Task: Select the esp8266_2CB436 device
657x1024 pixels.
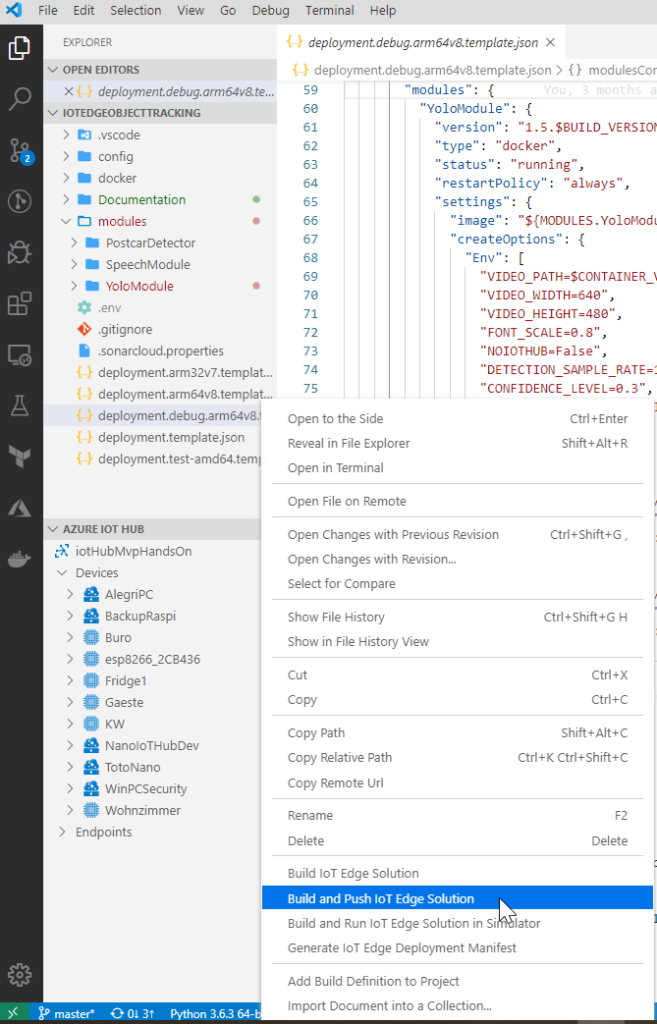Action: [153, 659]
